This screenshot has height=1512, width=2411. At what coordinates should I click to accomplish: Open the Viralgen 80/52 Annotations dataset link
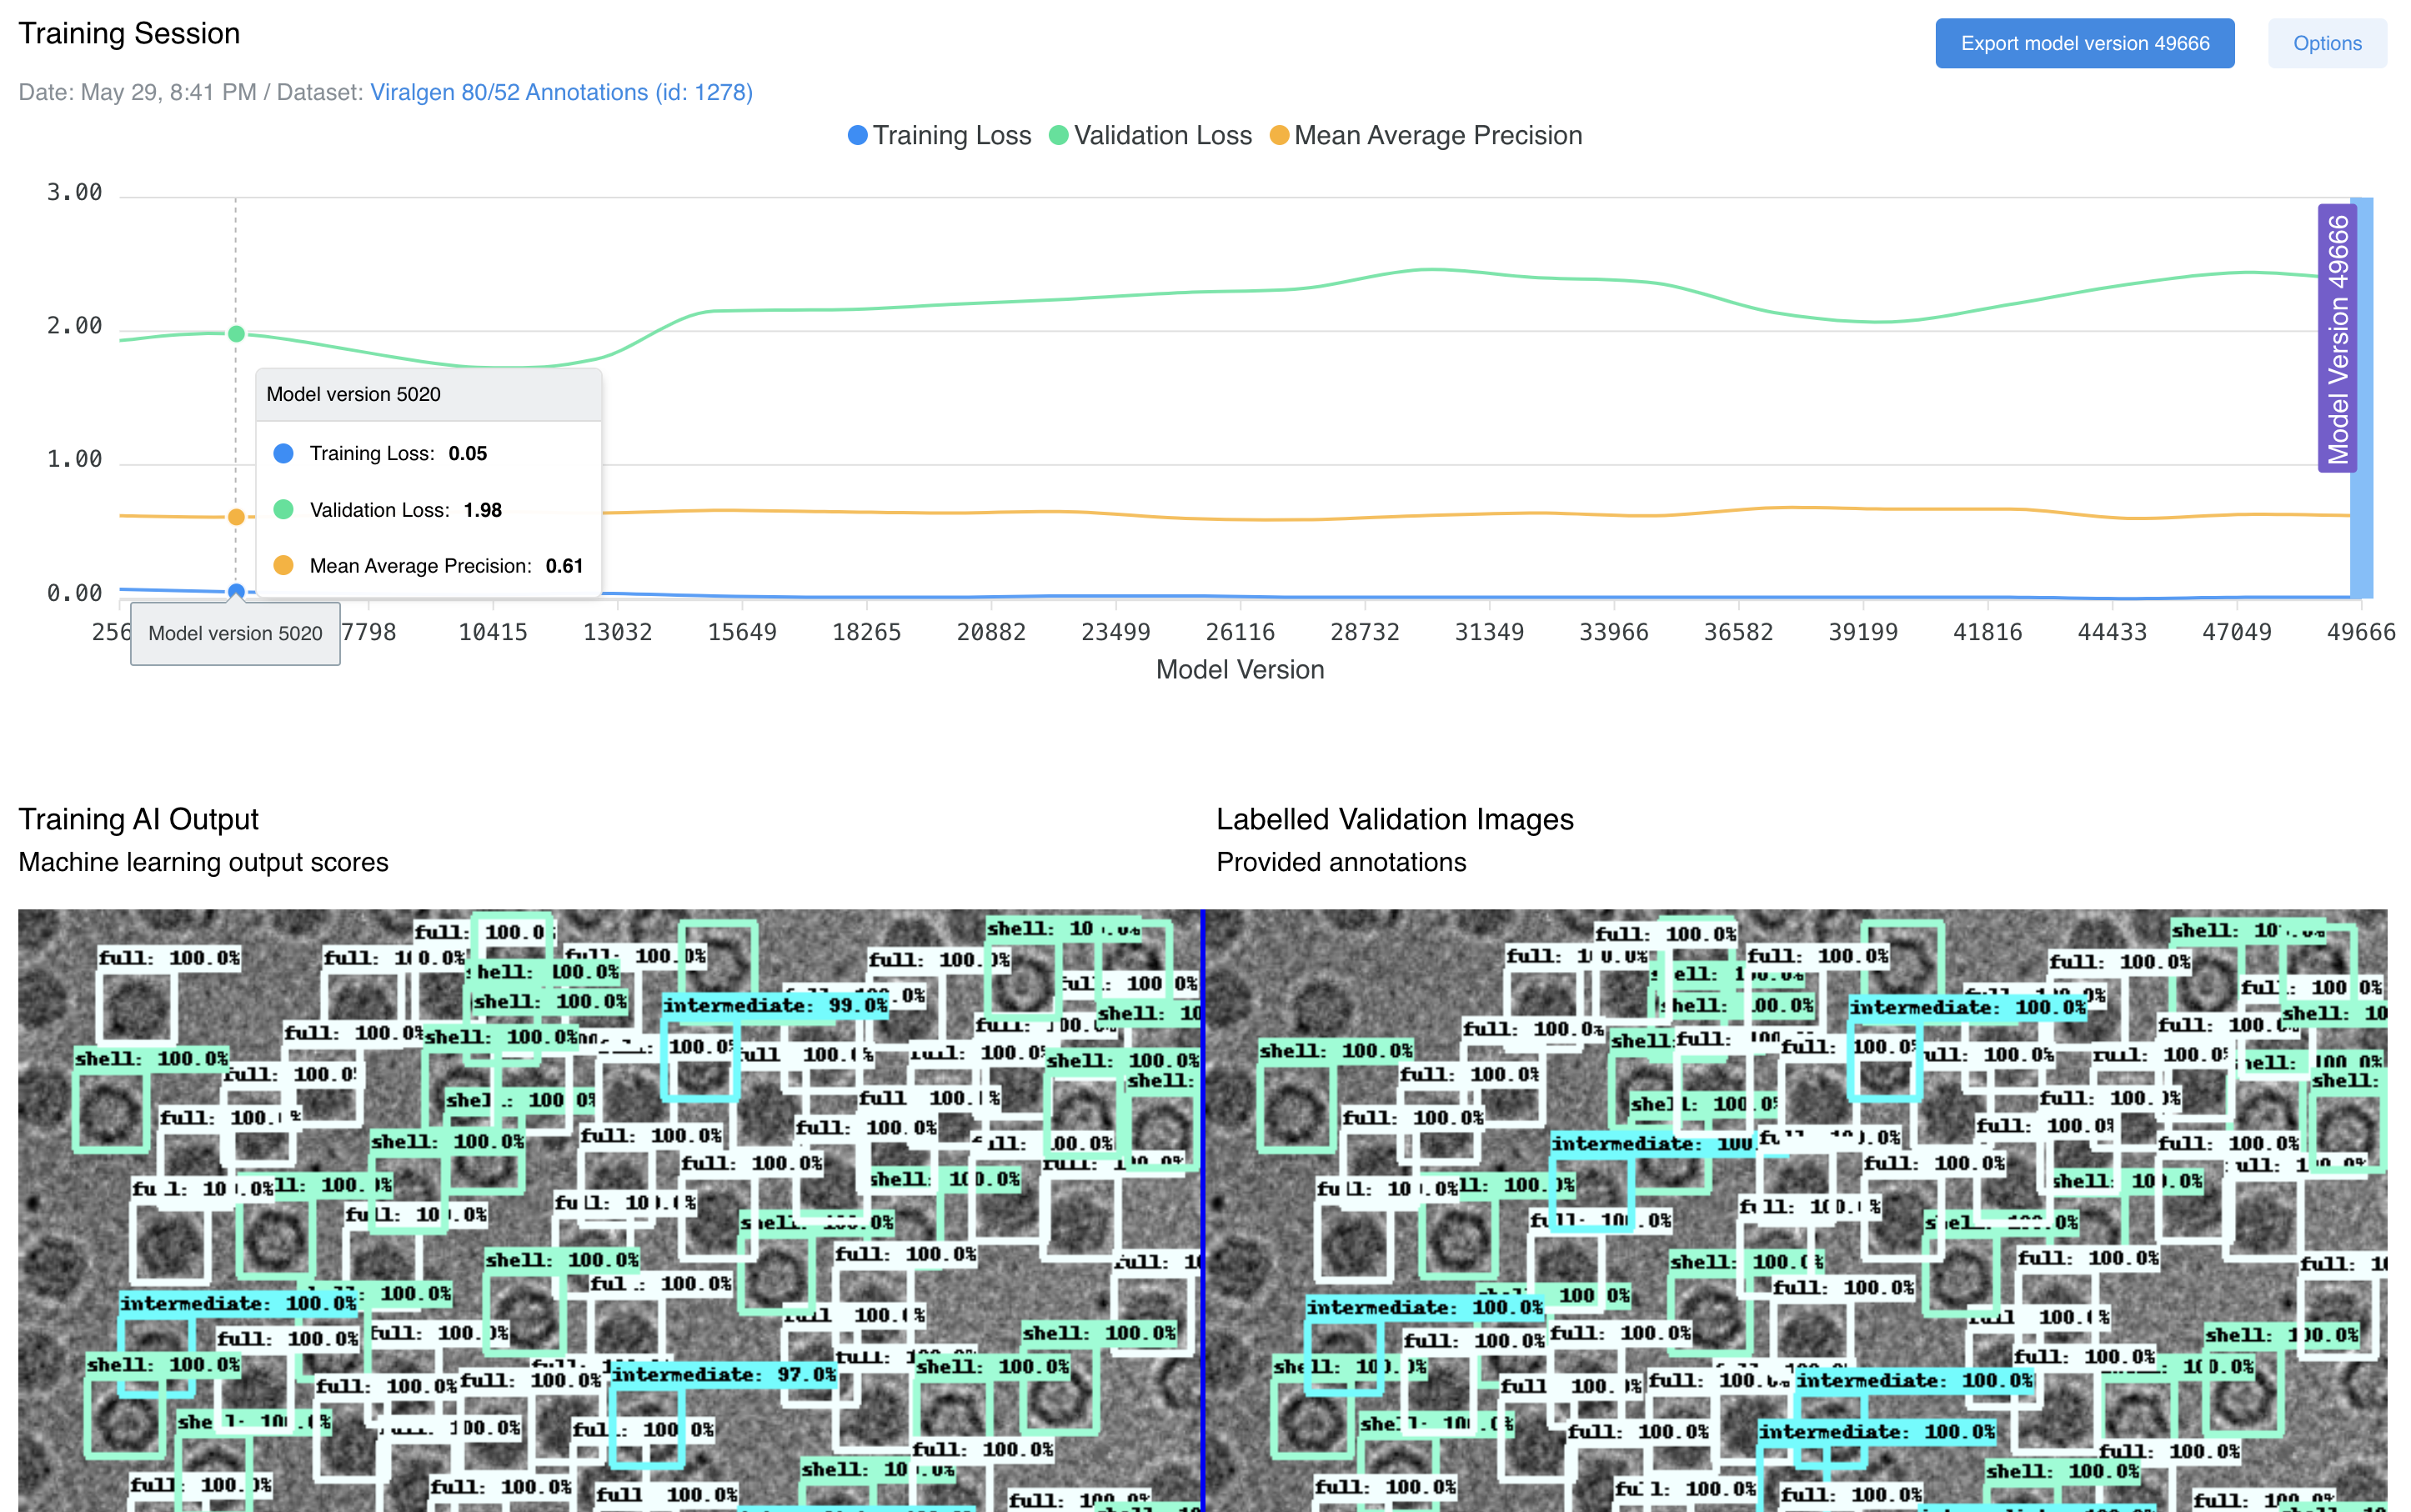pyautogui.click(x=561, y=92)
